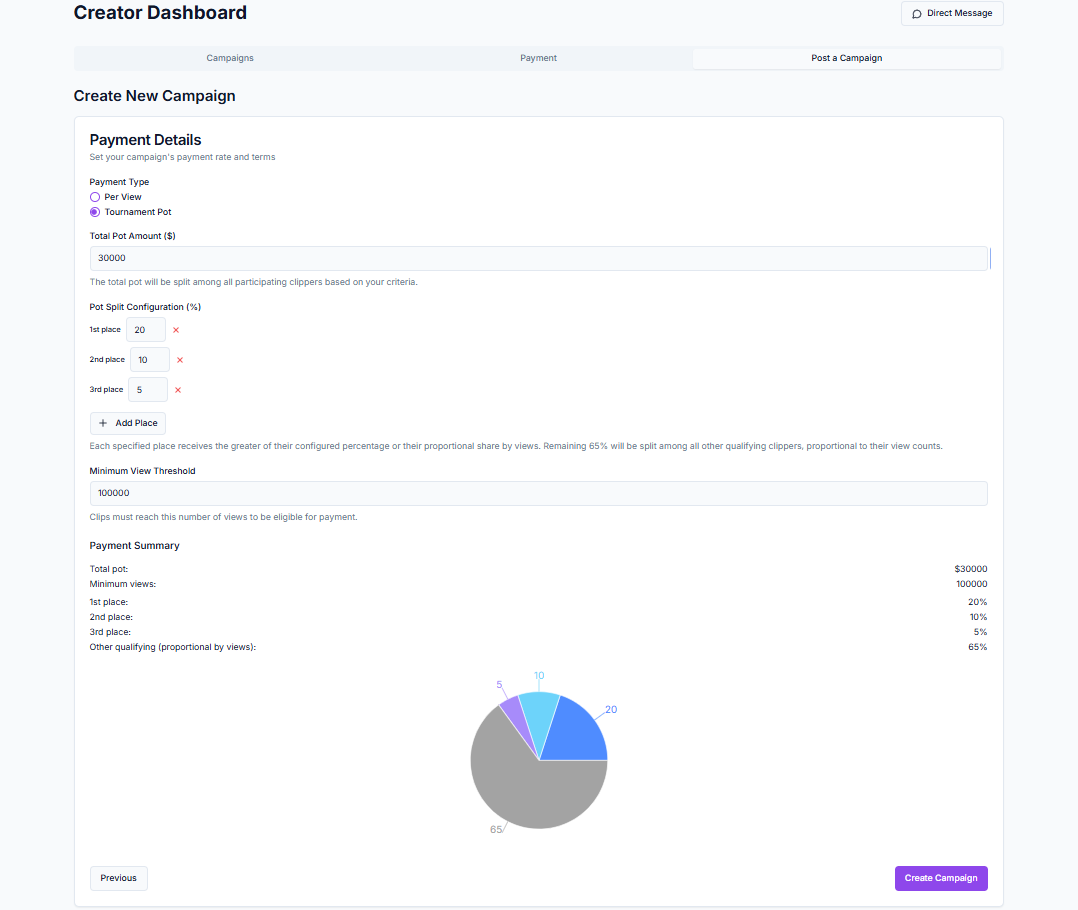Click the 3rd place percentage box
The height and width of the screenshot is (910, 1078).
click(148, 390)
